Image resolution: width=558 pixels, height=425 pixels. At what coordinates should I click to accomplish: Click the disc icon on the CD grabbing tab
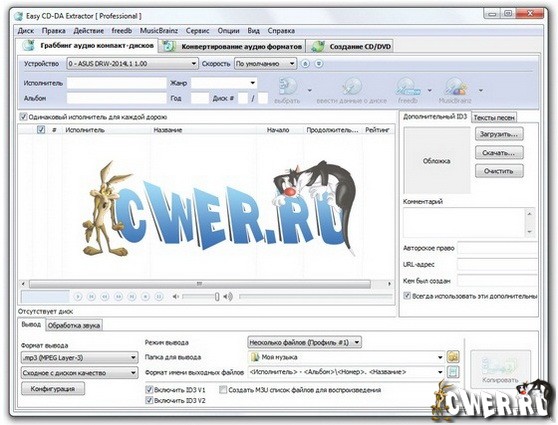(28, 46)
